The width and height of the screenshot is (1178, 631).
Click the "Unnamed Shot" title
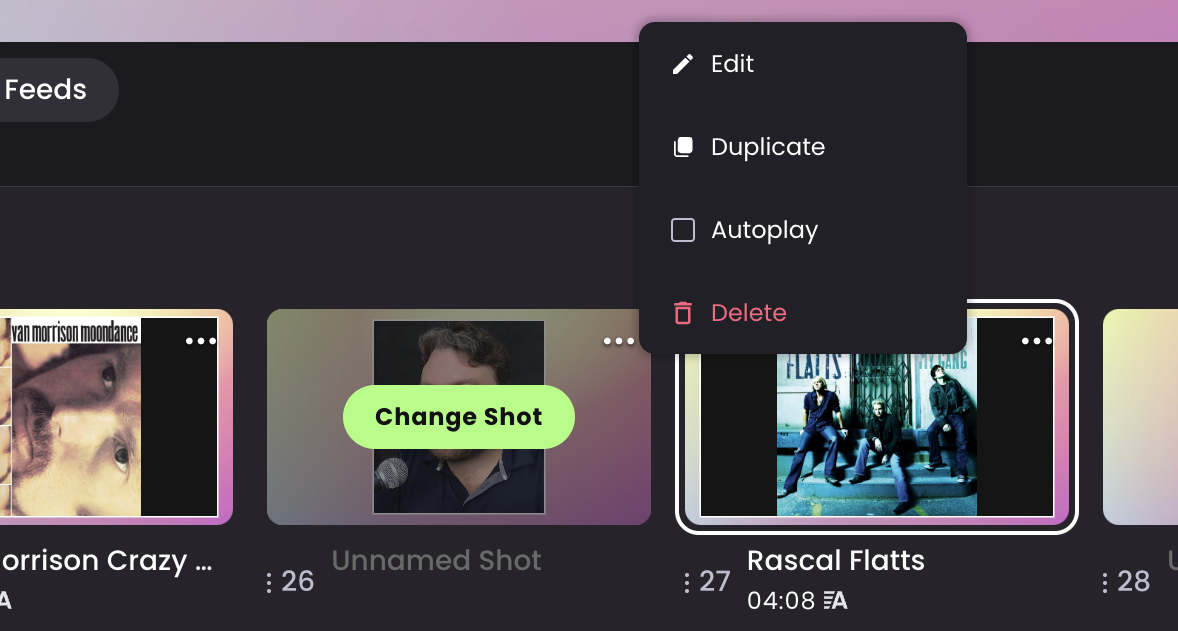(x=436, y=560)
